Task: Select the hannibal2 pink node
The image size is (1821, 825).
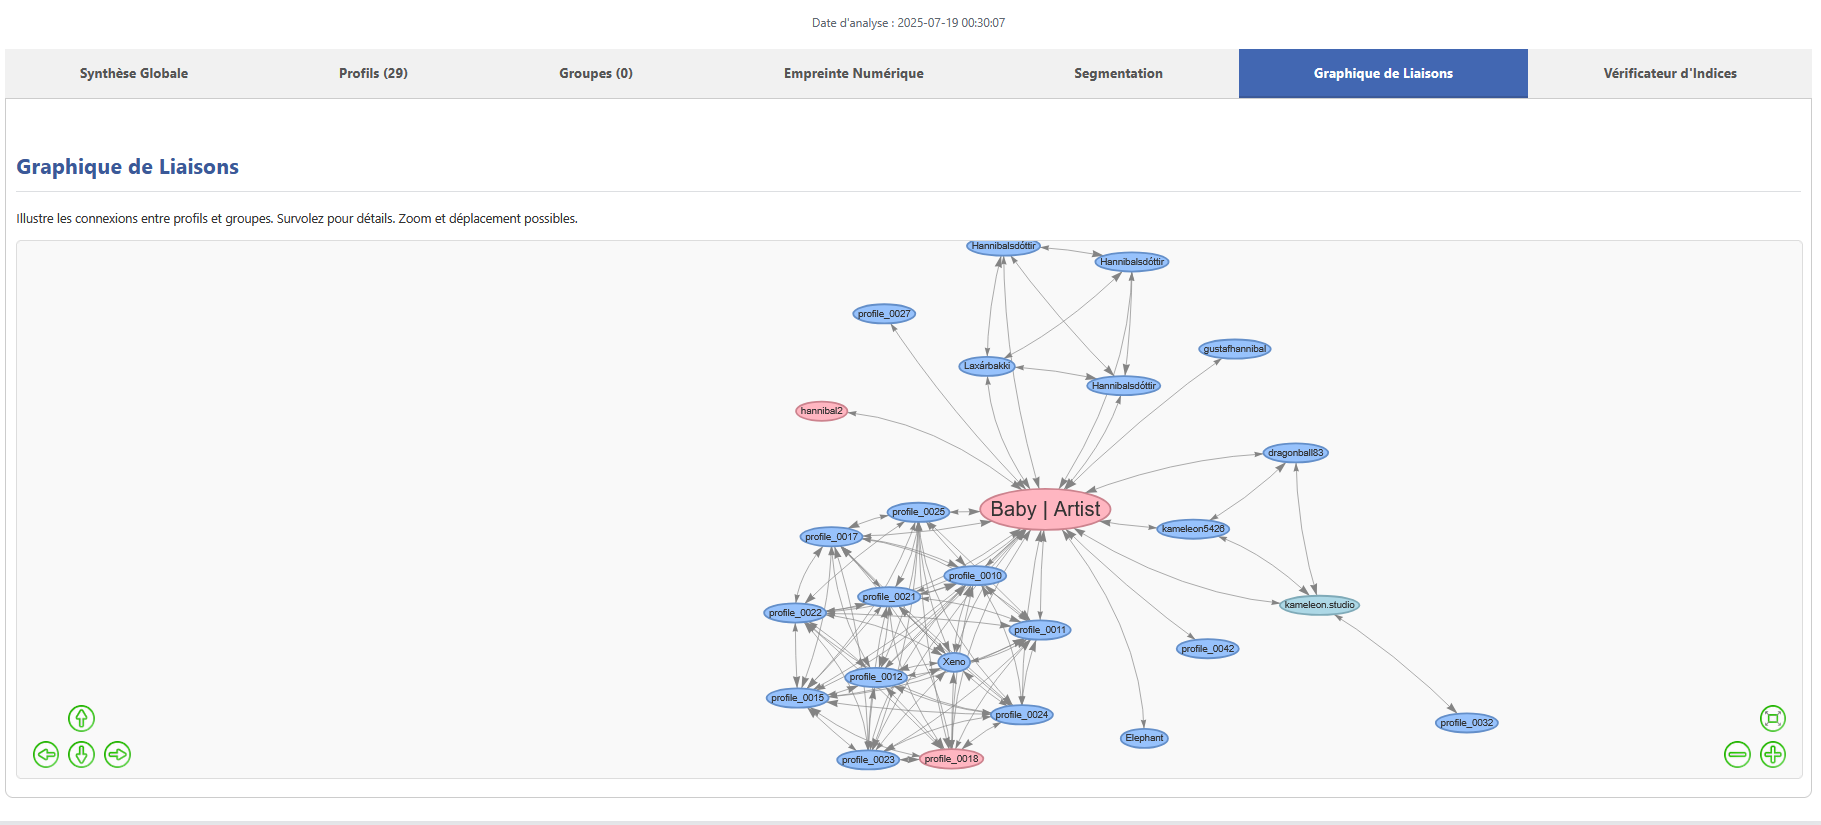Action: click(x=821, y=411)
